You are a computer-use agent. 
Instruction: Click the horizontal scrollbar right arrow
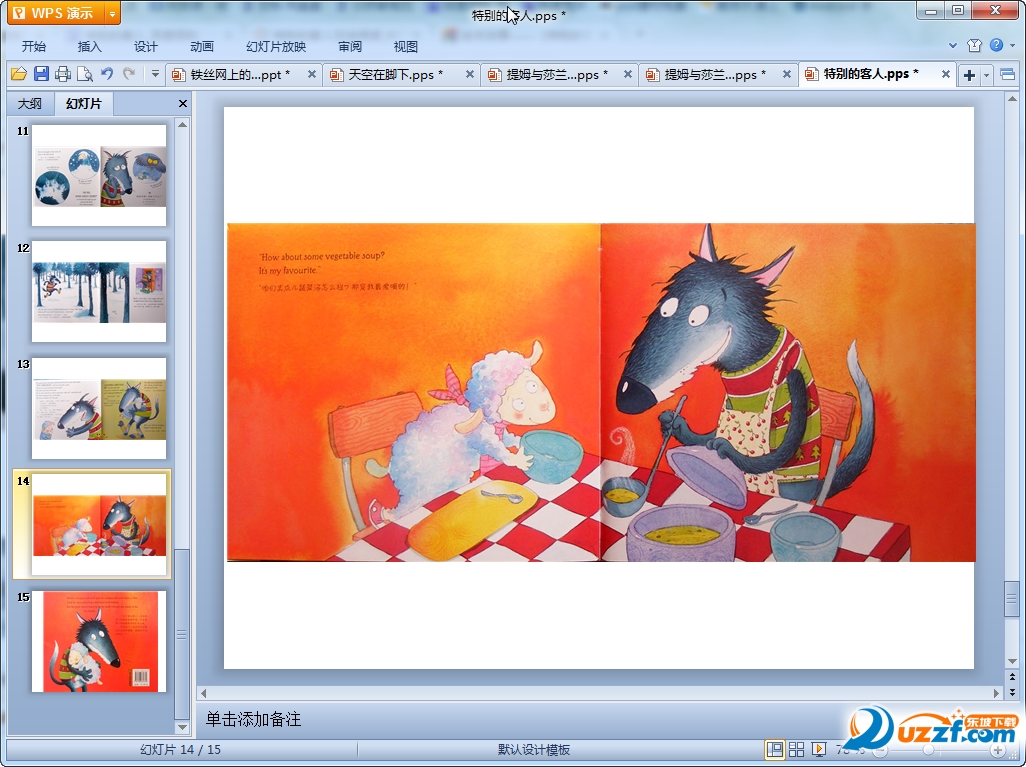[997, 692]
